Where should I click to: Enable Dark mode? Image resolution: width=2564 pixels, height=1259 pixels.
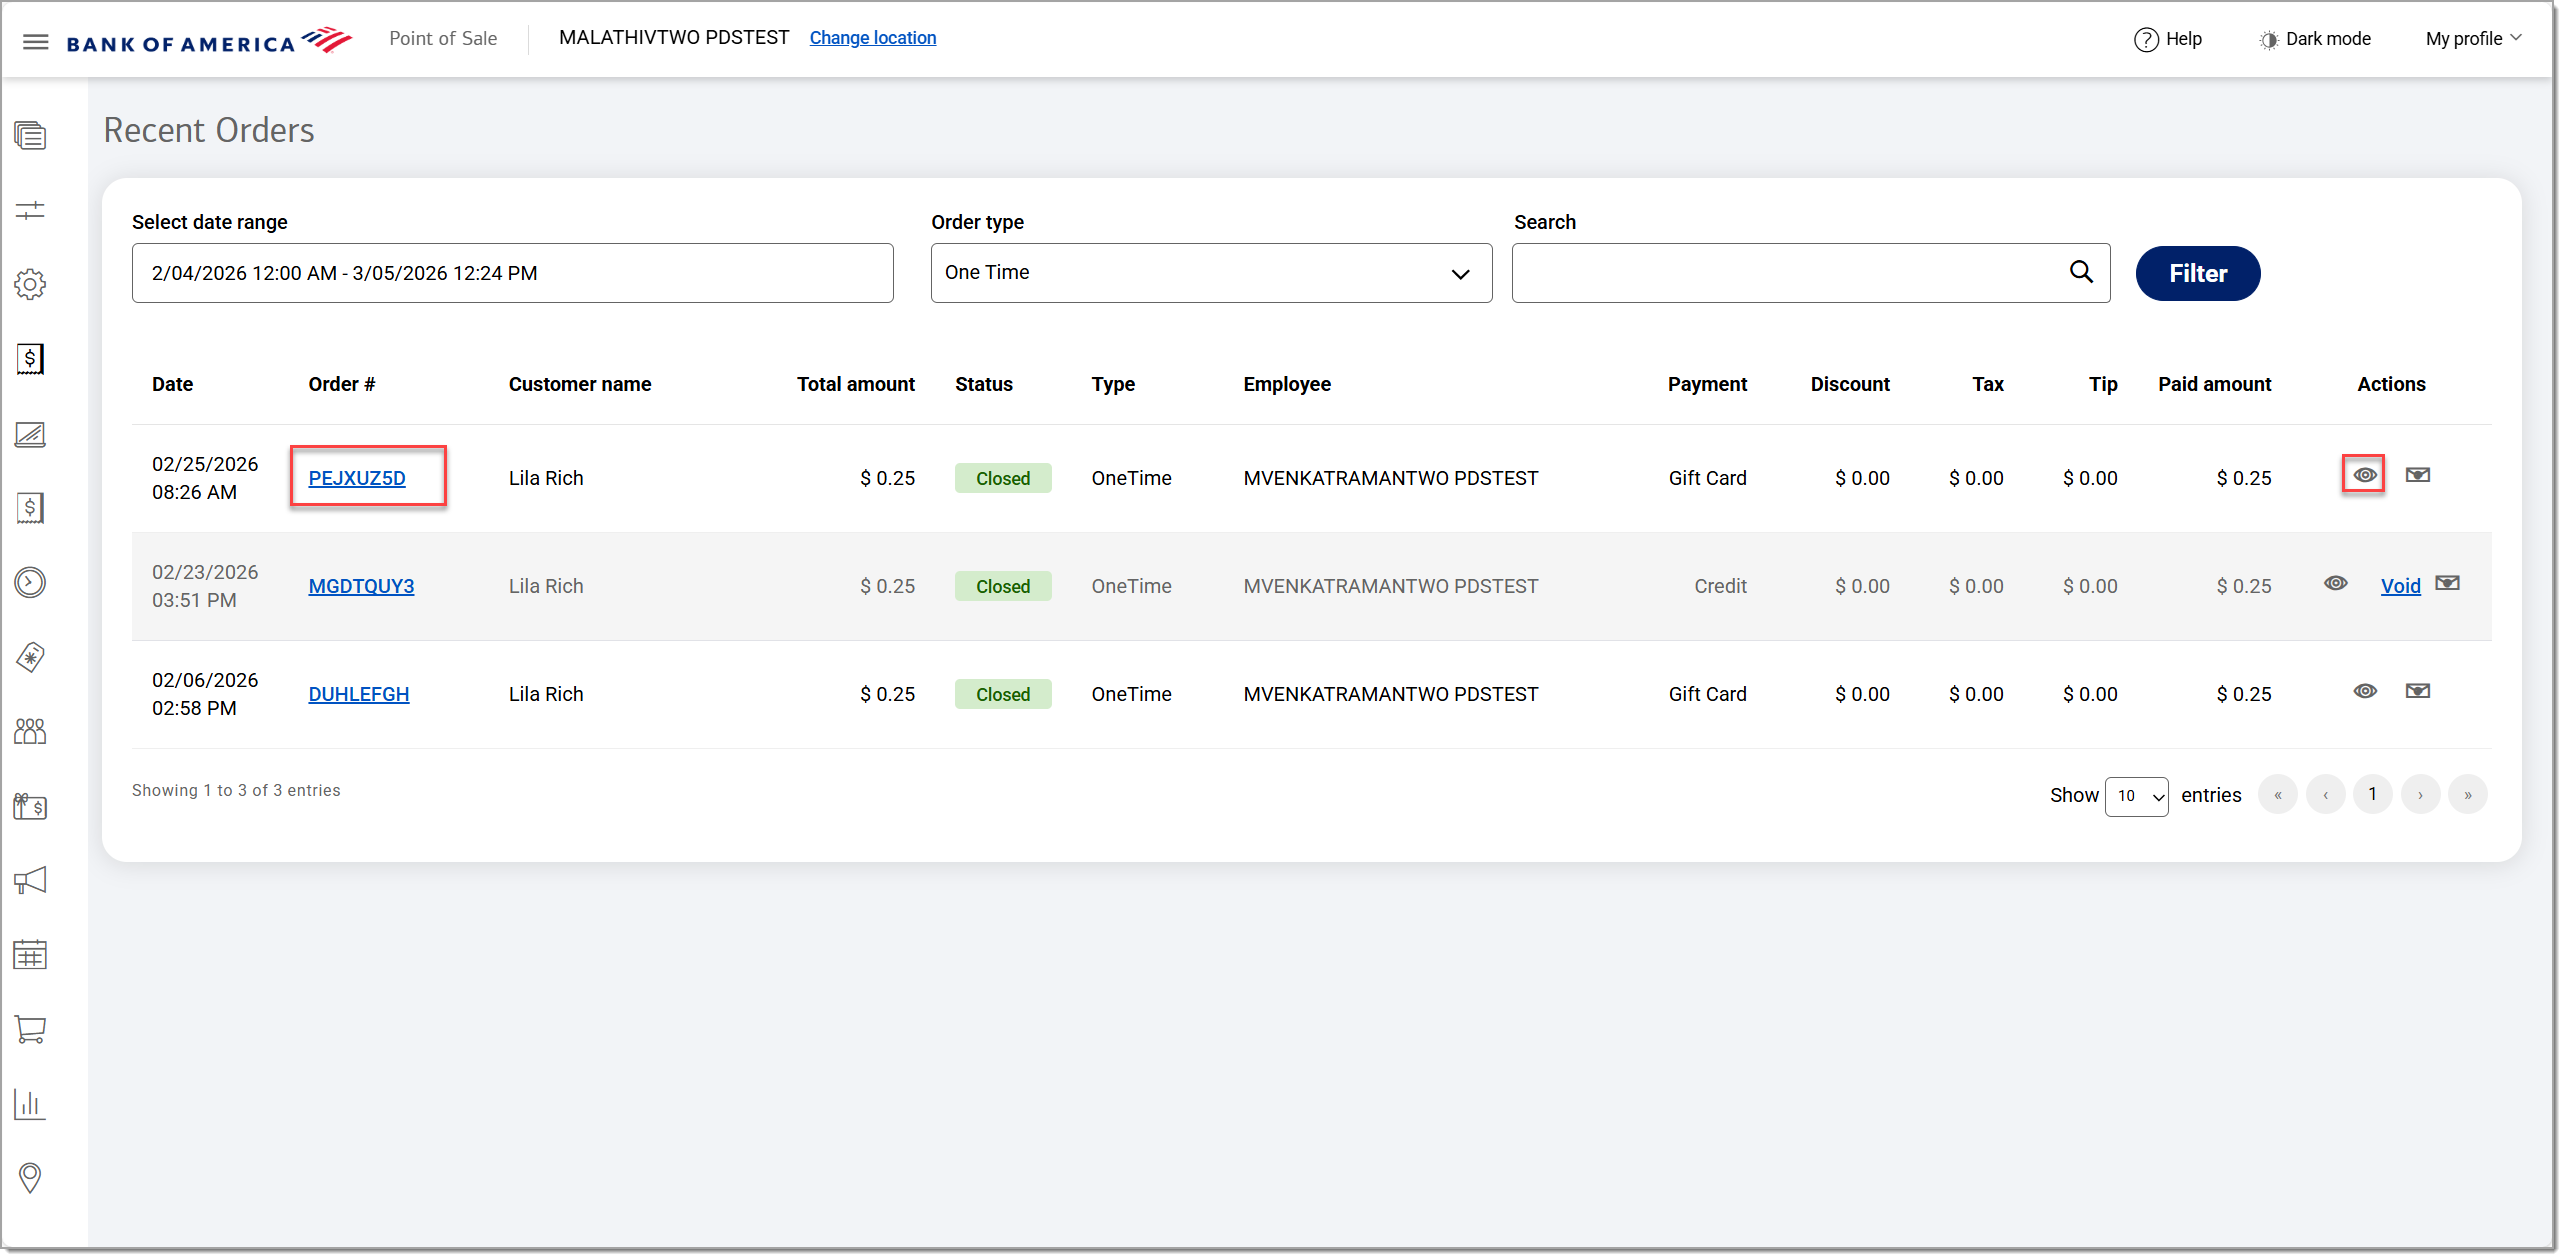[2315, 38]
